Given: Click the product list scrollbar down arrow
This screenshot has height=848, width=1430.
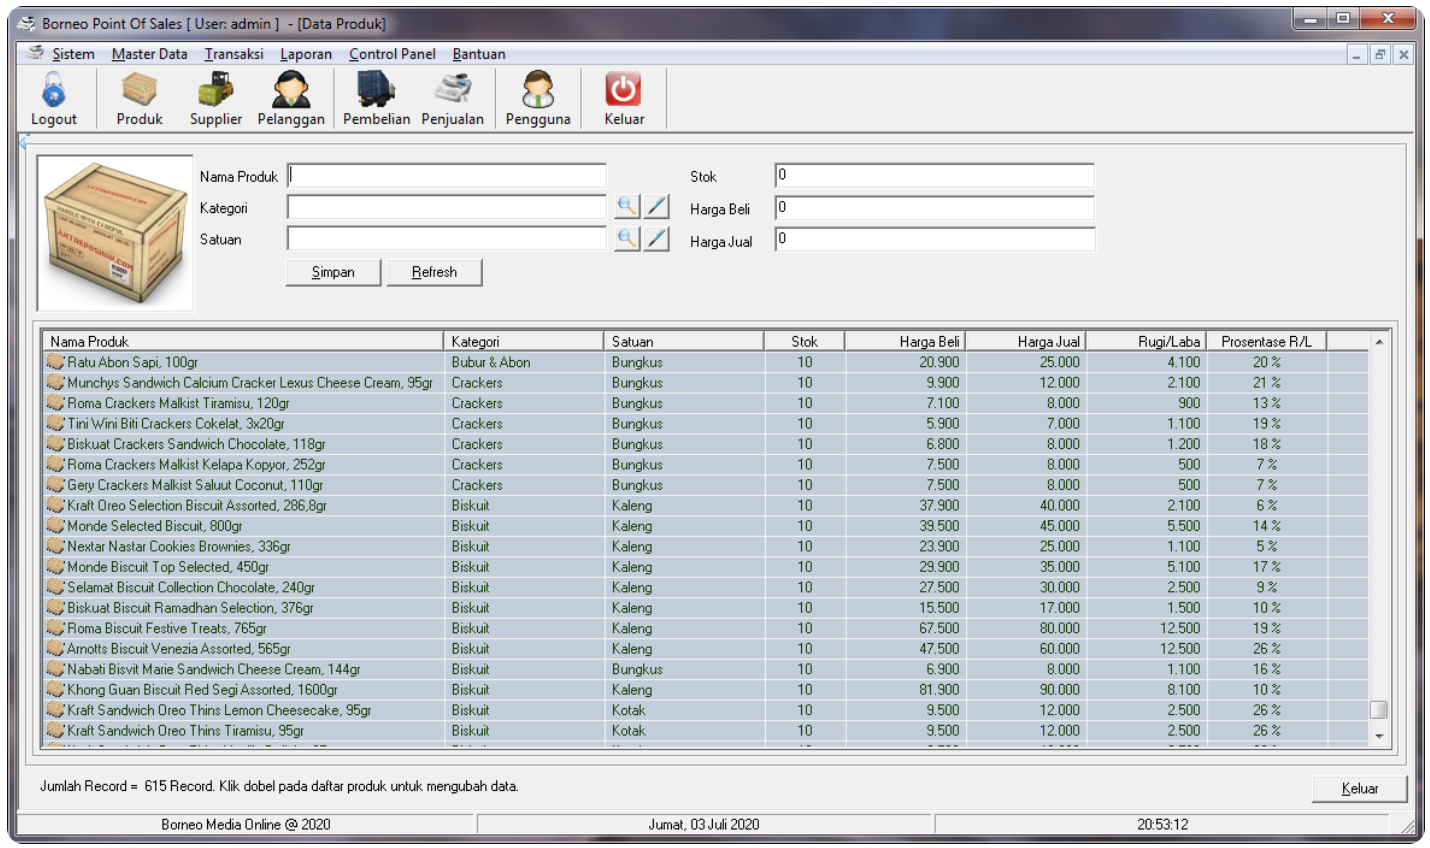Looking at the screenshot, I should (1379, 736).
